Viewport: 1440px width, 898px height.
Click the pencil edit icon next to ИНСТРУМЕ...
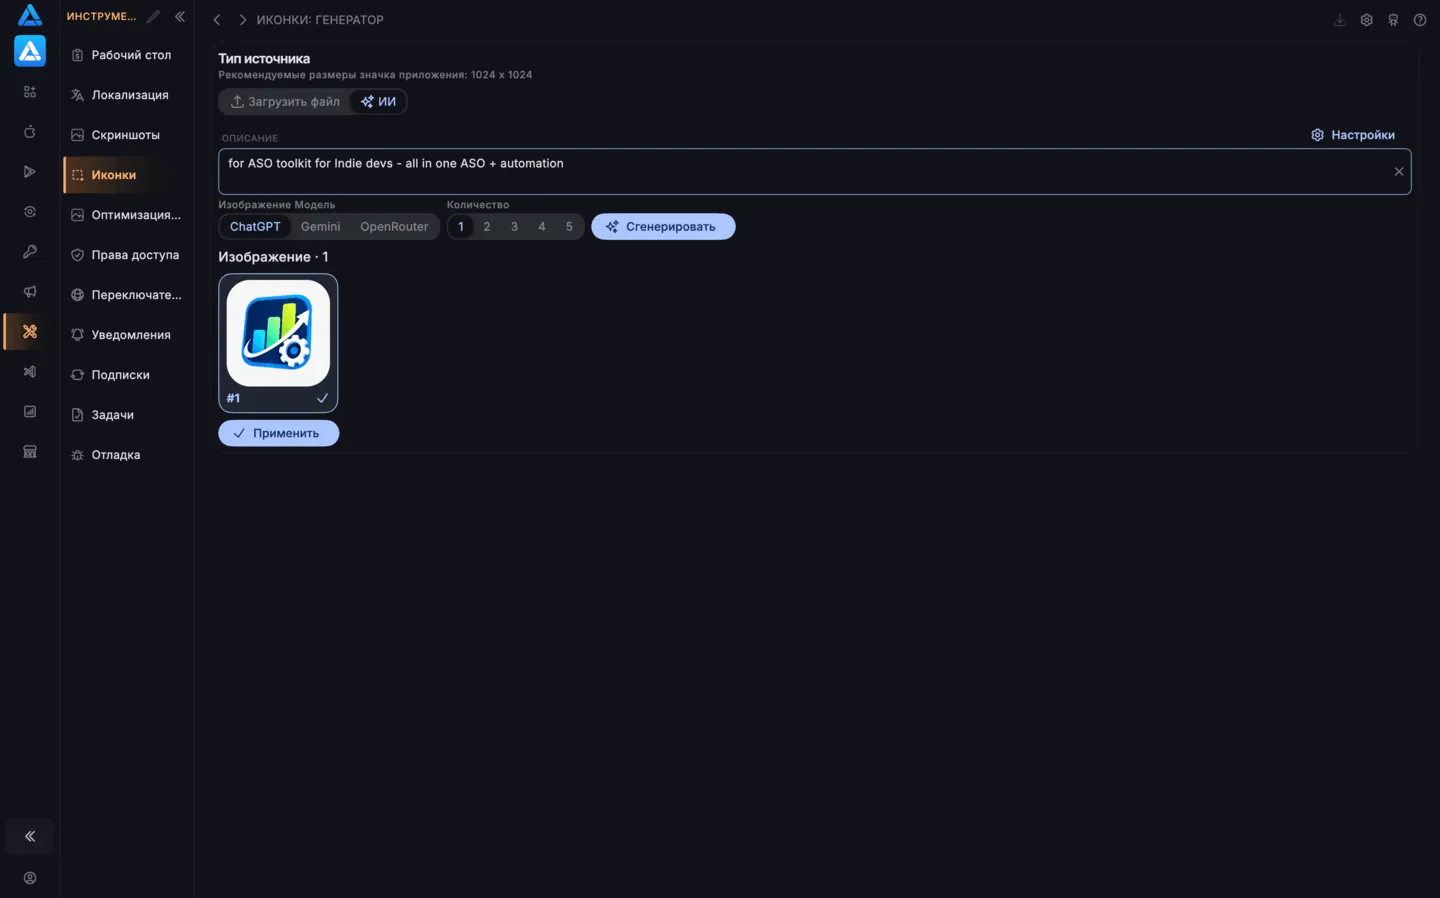point(153,16)
